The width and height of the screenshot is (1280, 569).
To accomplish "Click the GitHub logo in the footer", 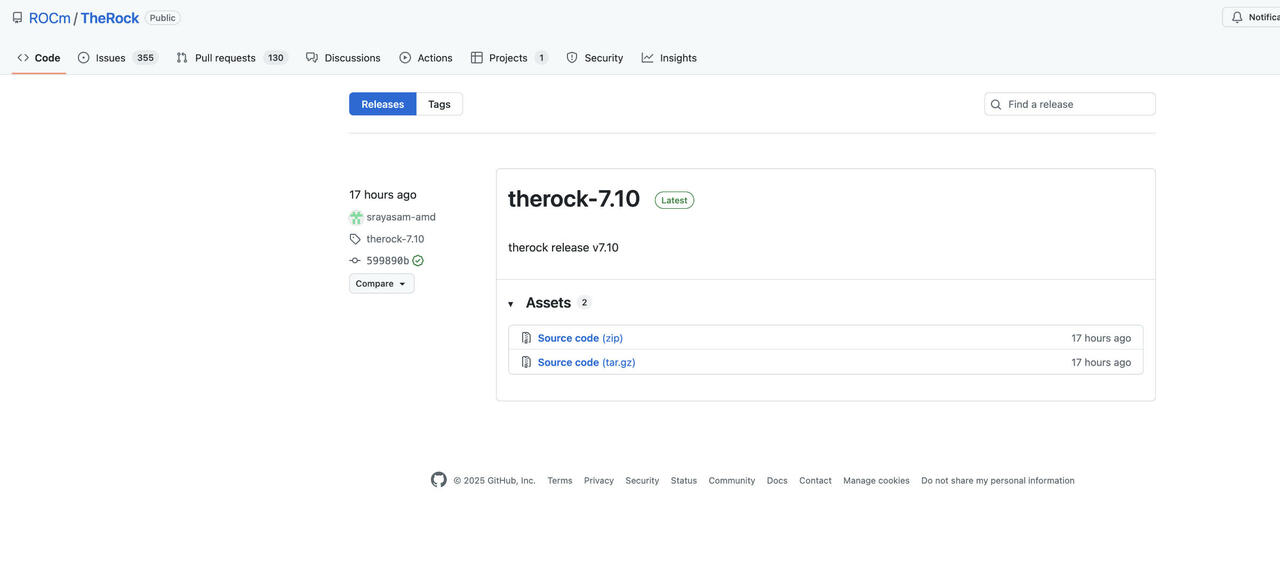I will 439,480.
